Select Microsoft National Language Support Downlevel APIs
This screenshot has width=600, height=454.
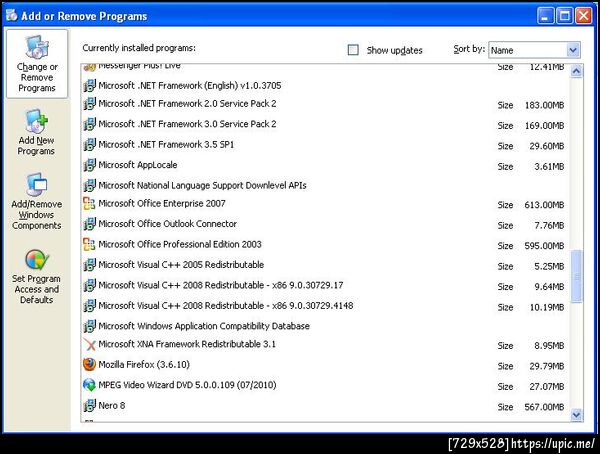pyautogui.click(x=202, y=186)
